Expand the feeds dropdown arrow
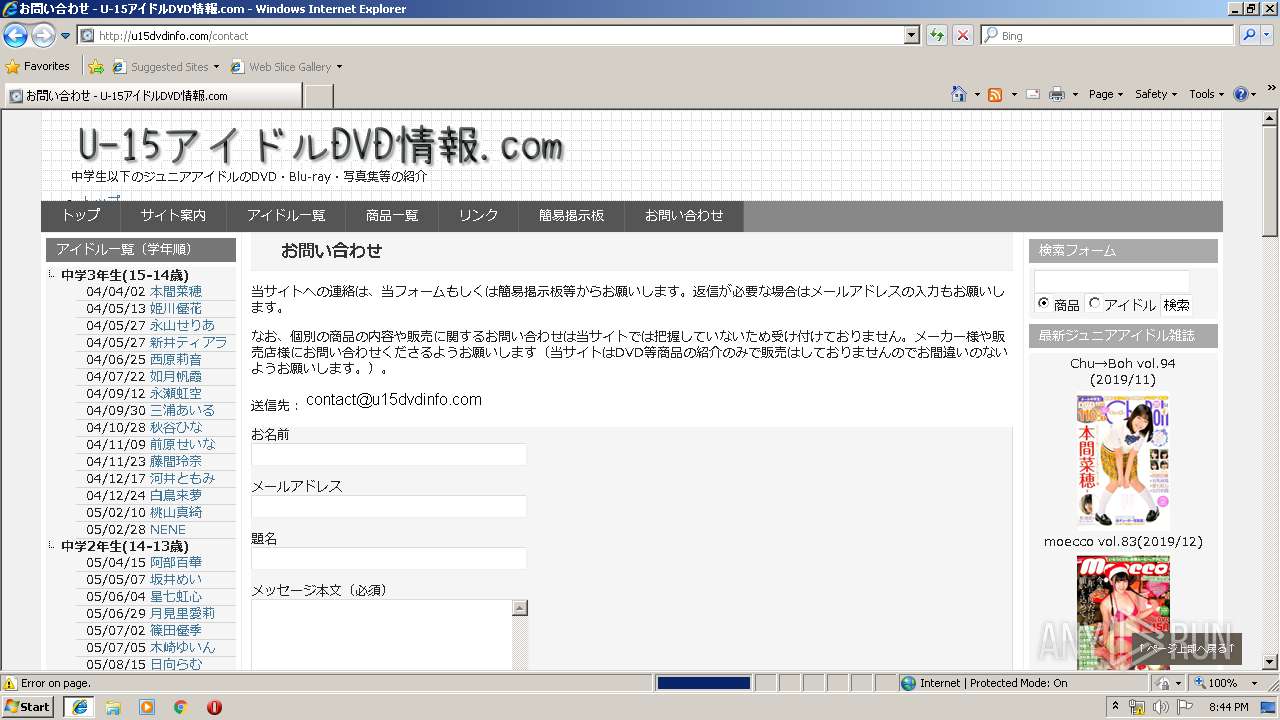The width and height of the screenshot is (1280, 720). (x=1014, y=94)
